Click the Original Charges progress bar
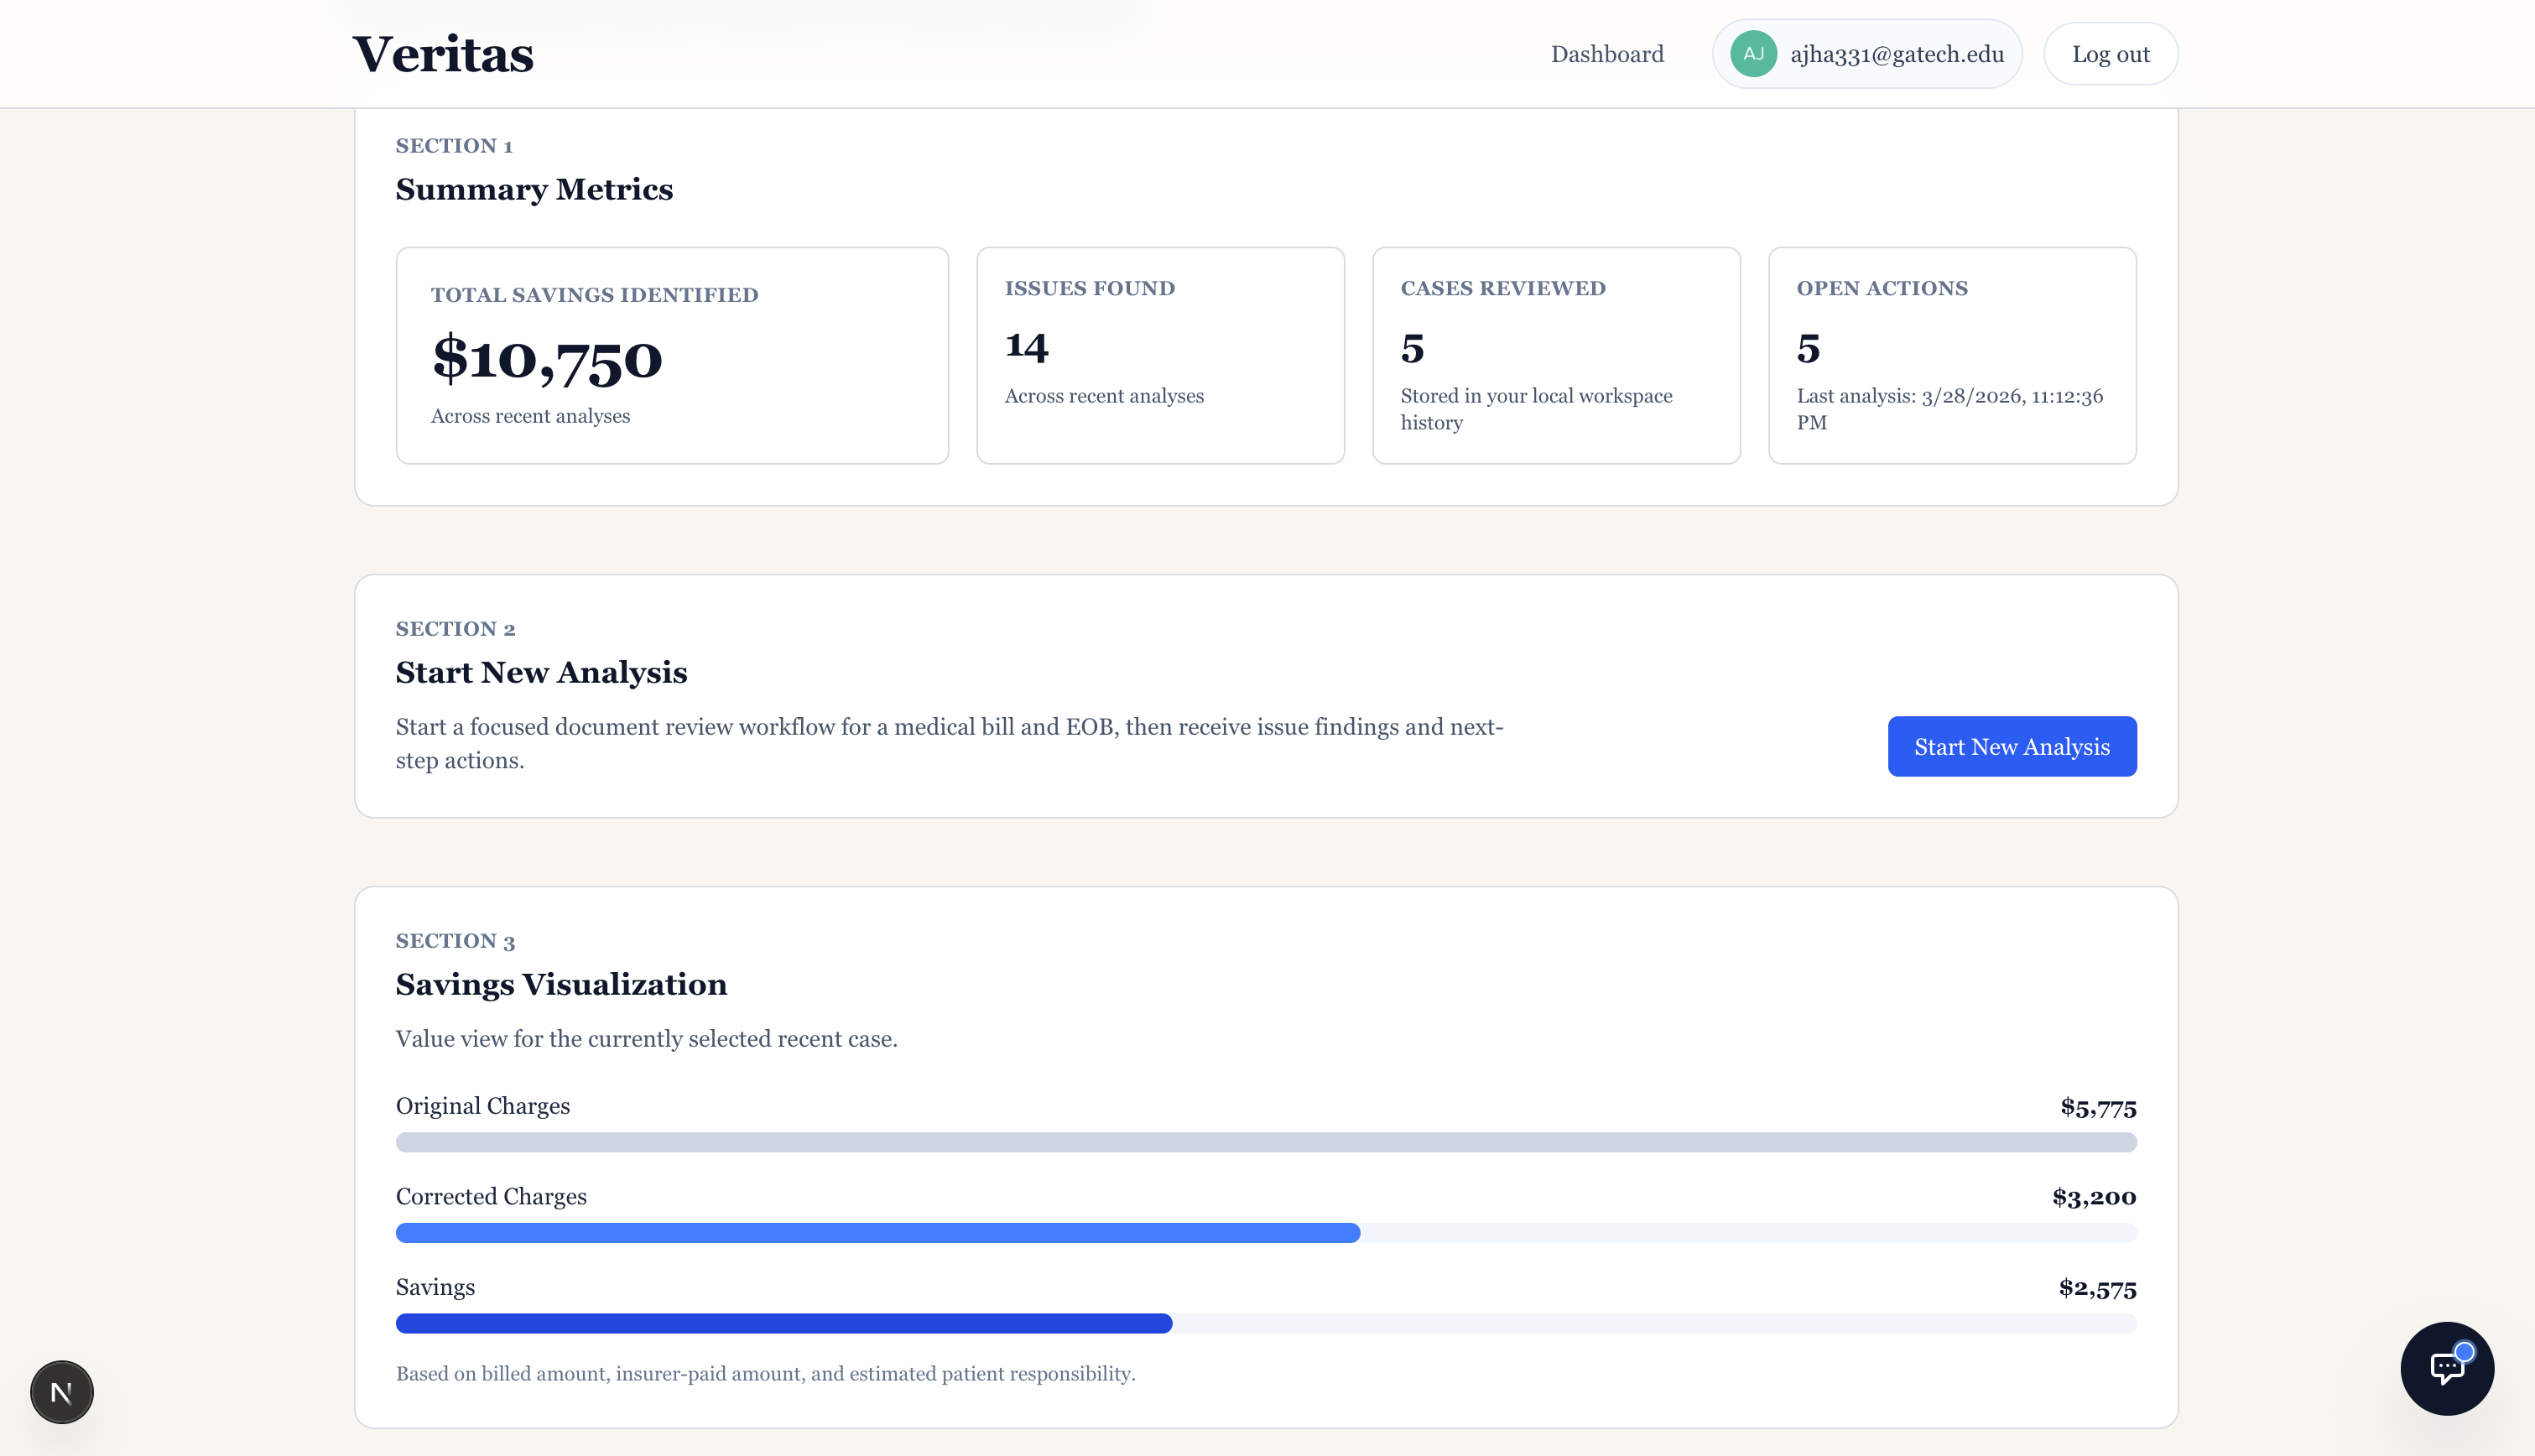This screenshot has width=2535, height=1456. coord(1265,1142)
